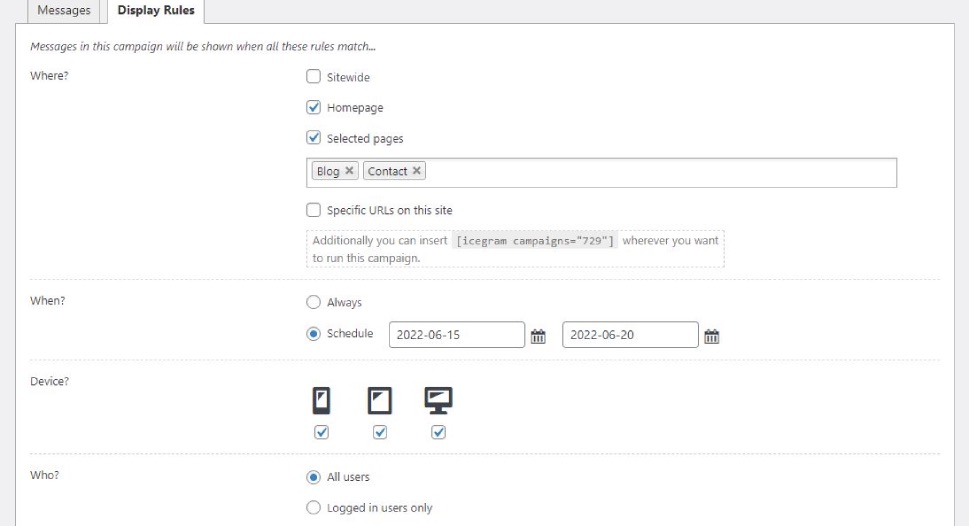Switch to the Messages tab
The image size is (969, 526).
coord(64,11)
